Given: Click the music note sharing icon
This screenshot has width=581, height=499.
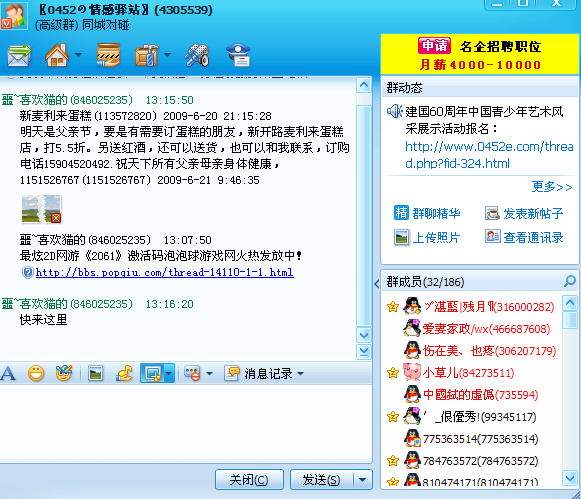Looking at the screenshot, I should point(124,373).
